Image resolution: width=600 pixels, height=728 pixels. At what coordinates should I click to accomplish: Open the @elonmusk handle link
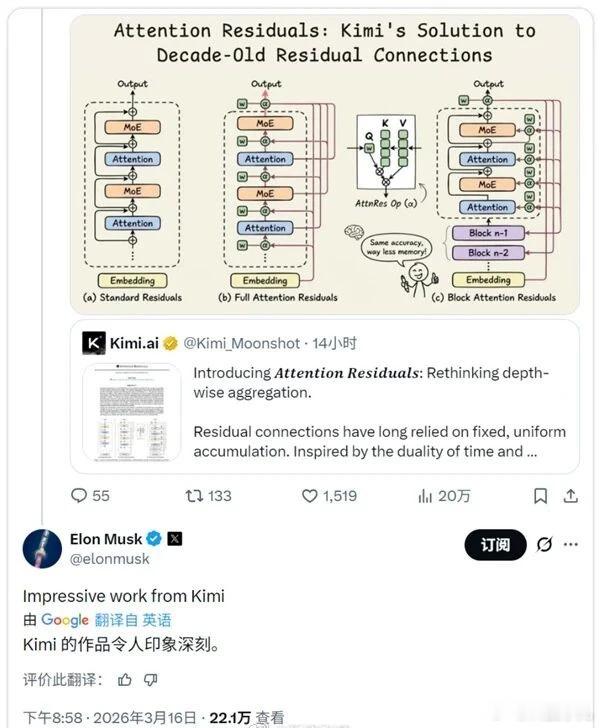[110, 559]
